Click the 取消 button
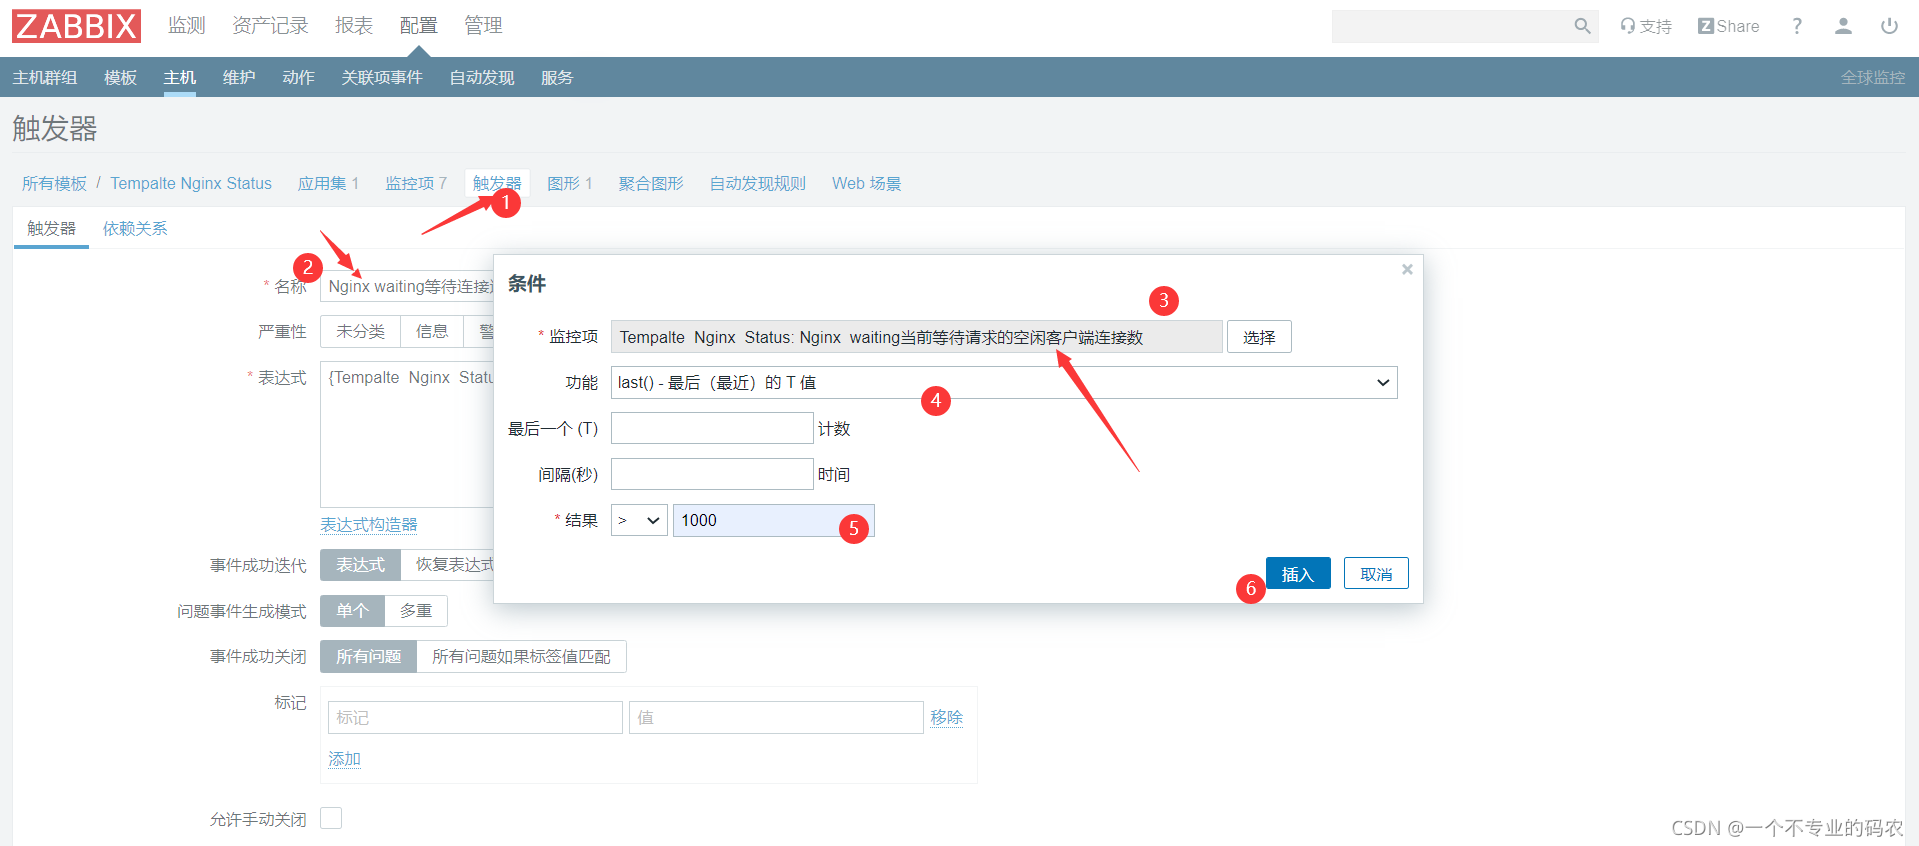Screen dimensions: 1919x846 tap(1376, 574)
